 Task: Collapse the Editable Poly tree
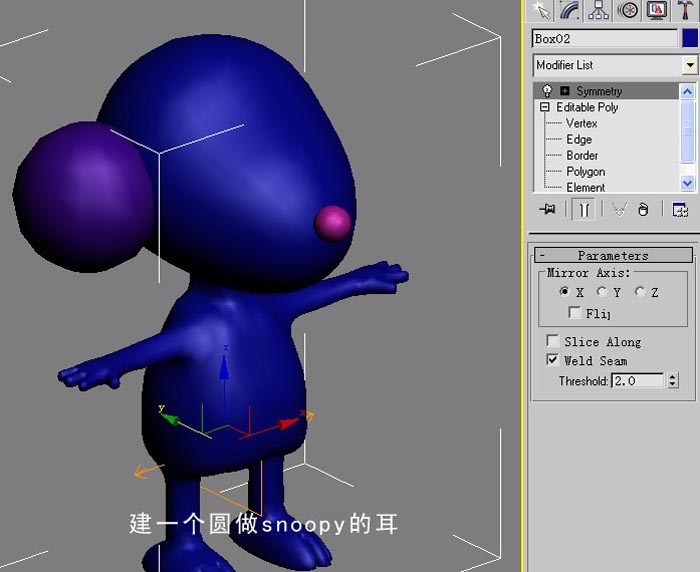tap(544, 107)
